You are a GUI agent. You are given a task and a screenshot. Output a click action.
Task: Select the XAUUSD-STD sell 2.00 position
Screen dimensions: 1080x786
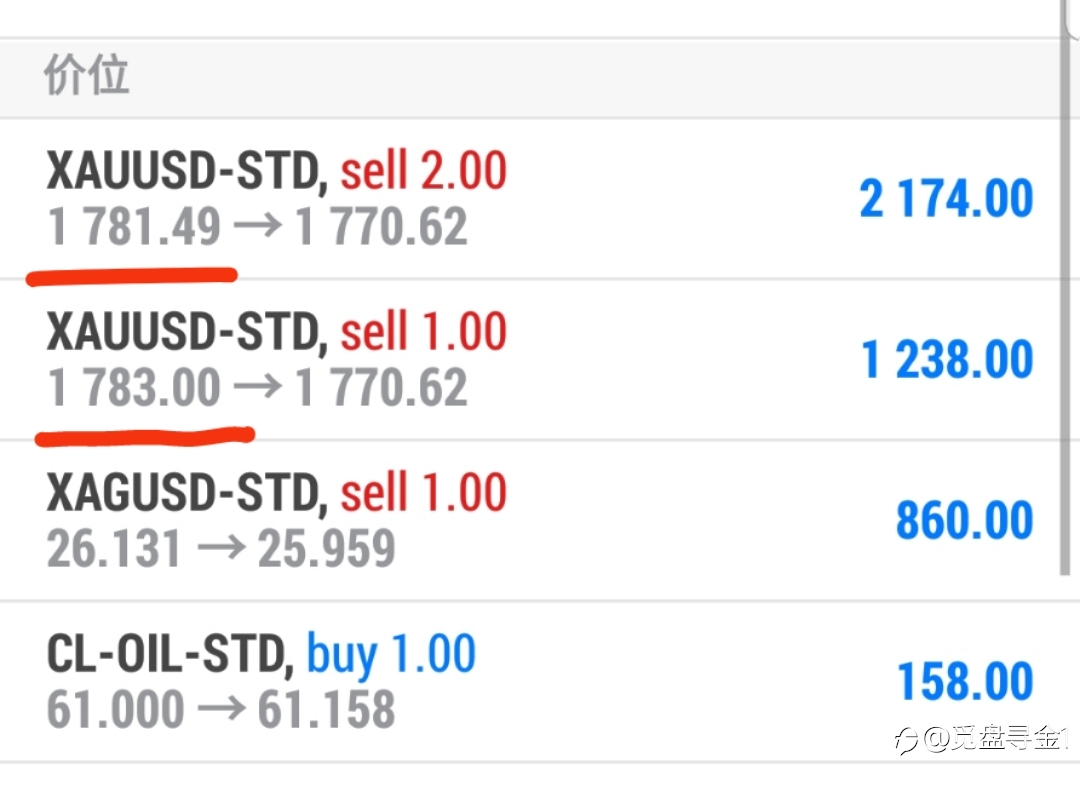[x=529, y=199]
